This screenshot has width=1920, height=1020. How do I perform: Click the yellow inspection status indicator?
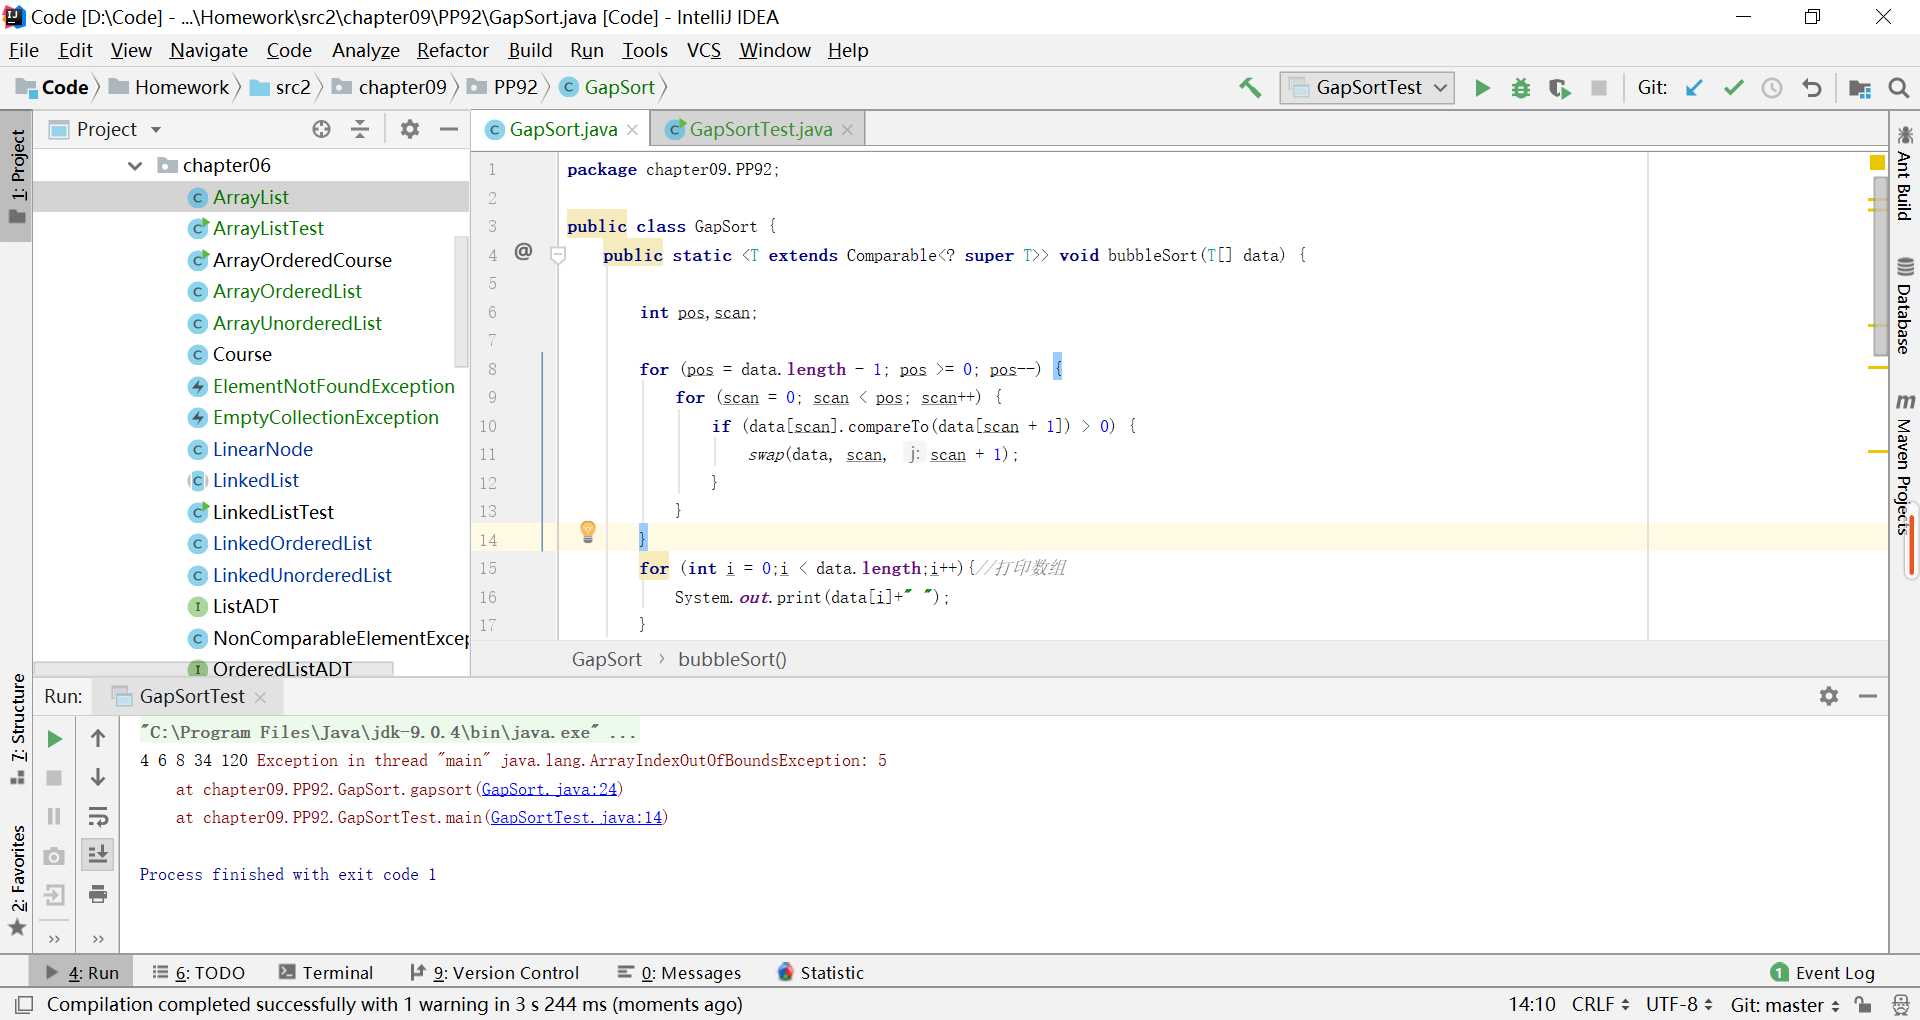coord(1877,162)
